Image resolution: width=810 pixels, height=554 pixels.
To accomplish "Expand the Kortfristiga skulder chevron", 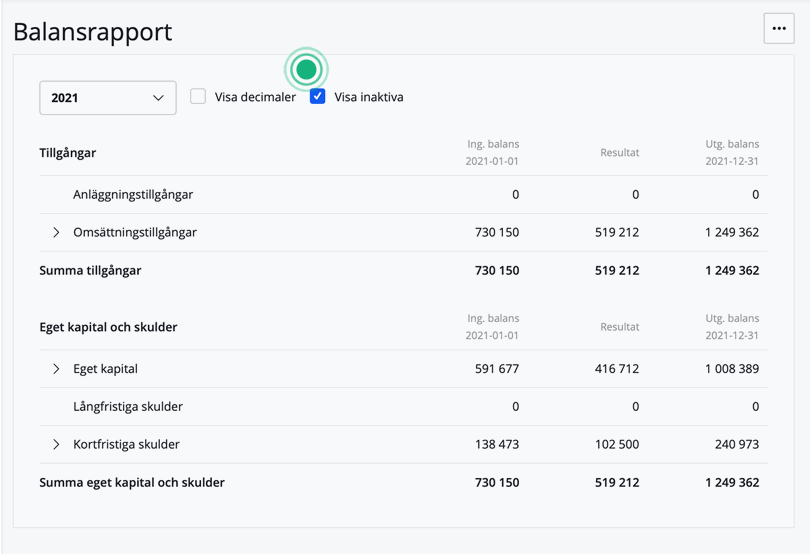I will pyautogui.click(x=56, y=444).
